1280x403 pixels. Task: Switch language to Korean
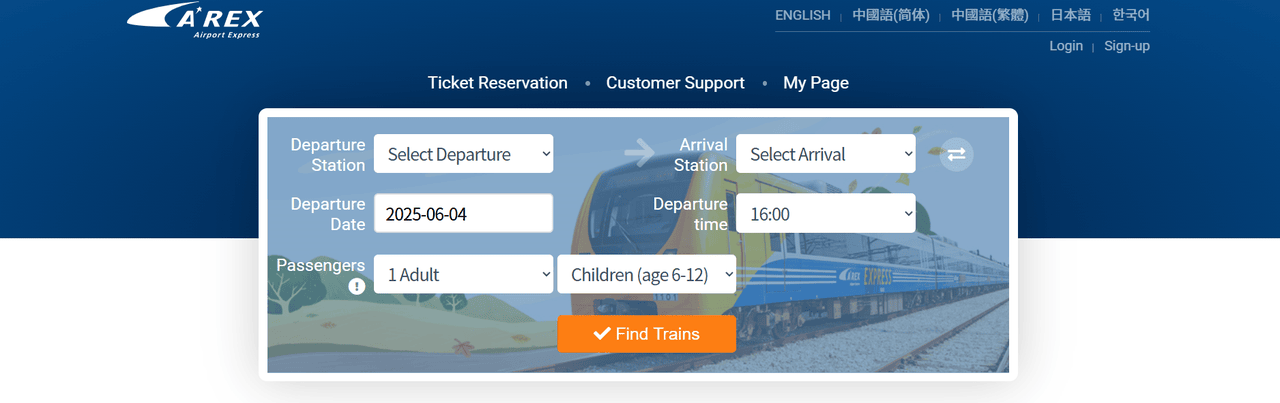coord(1131,15)
